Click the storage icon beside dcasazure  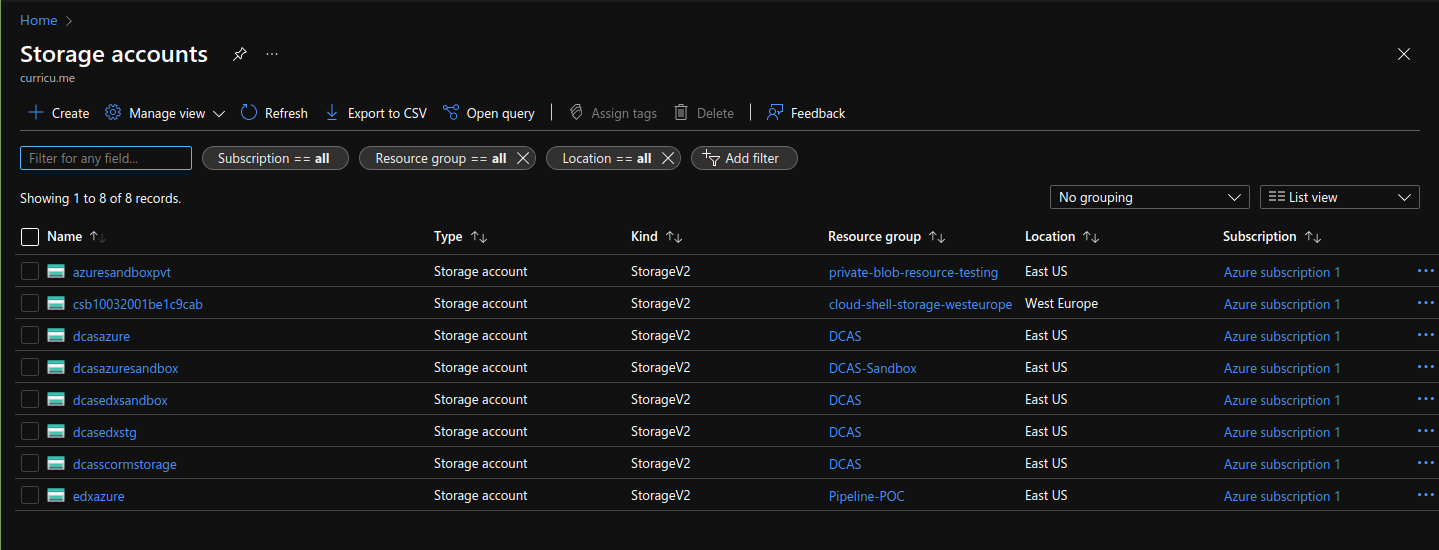(56, 335)
